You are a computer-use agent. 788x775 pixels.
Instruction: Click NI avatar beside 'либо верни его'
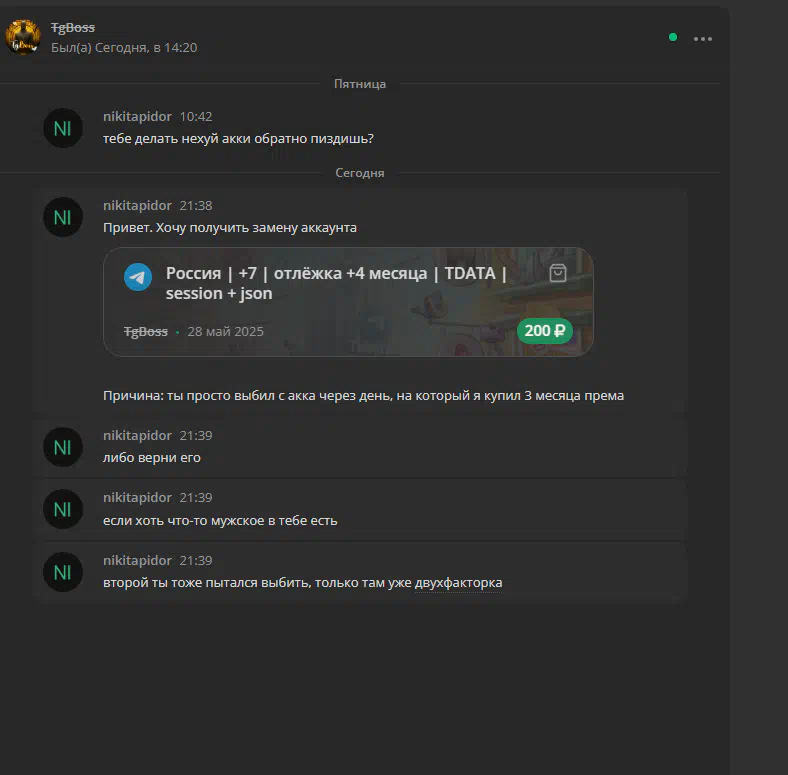pos(63,447)
